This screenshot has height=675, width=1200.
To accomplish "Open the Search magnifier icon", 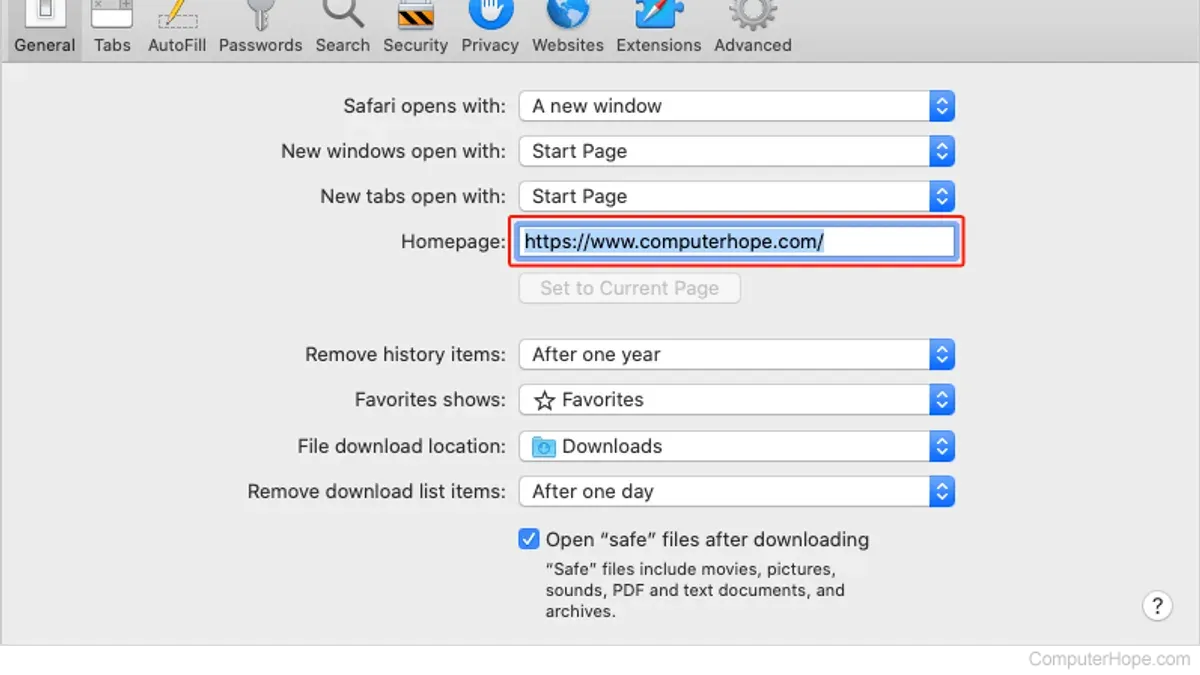I will tap(343, 14).
